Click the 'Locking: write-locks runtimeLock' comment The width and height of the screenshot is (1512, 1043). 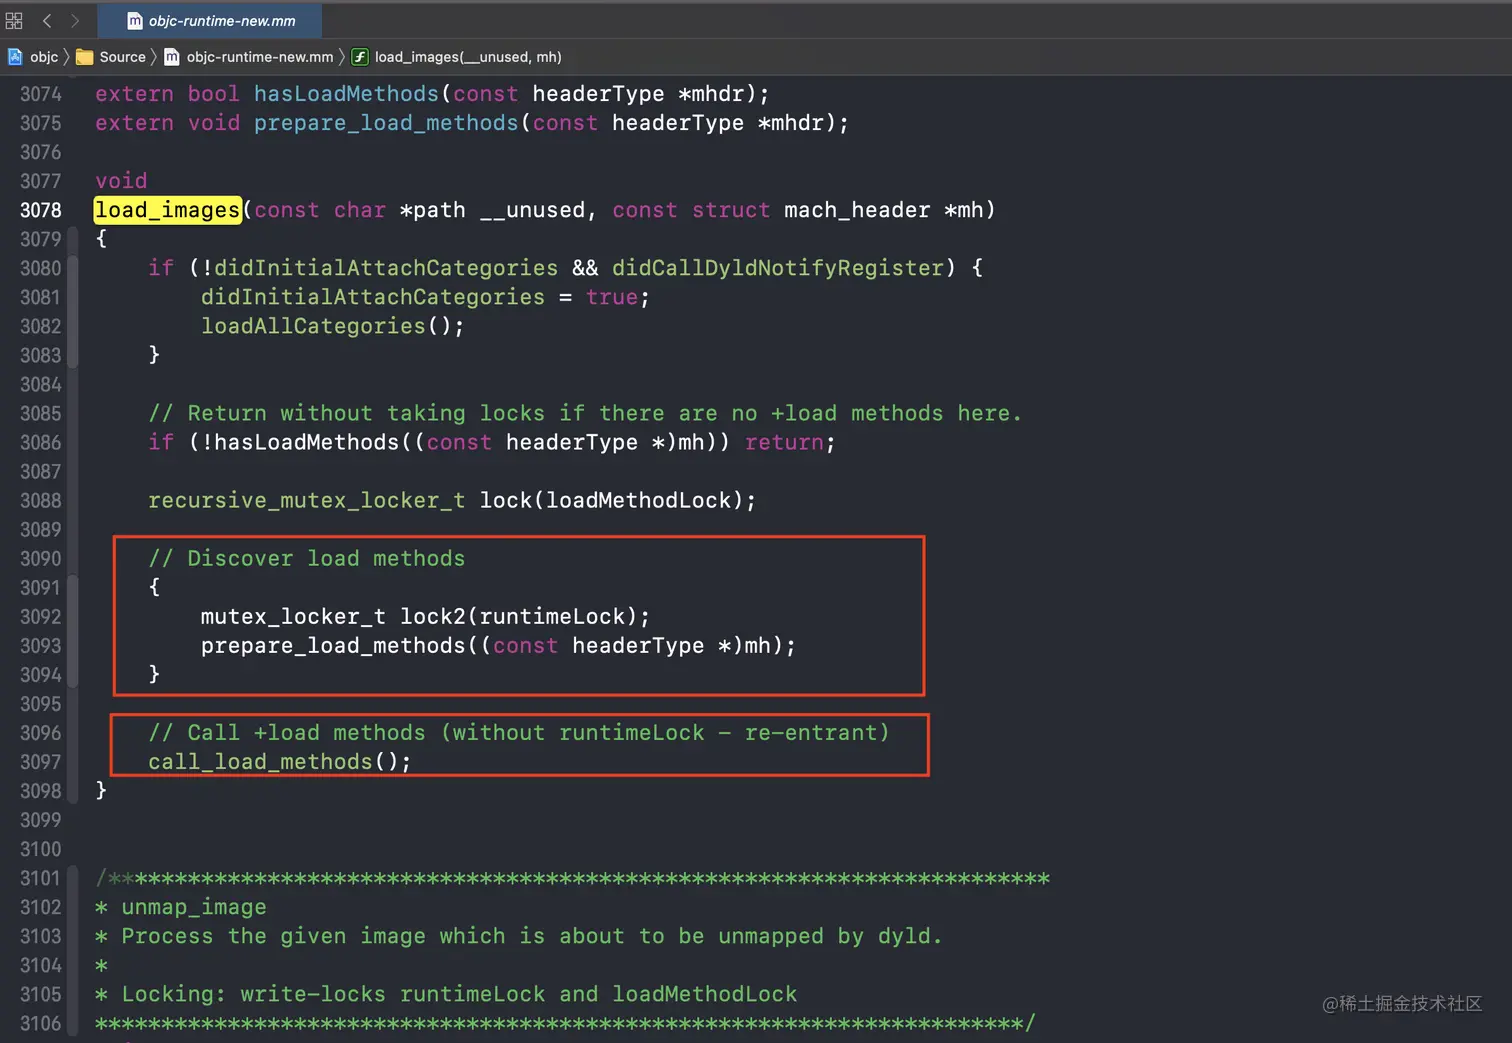446,994
